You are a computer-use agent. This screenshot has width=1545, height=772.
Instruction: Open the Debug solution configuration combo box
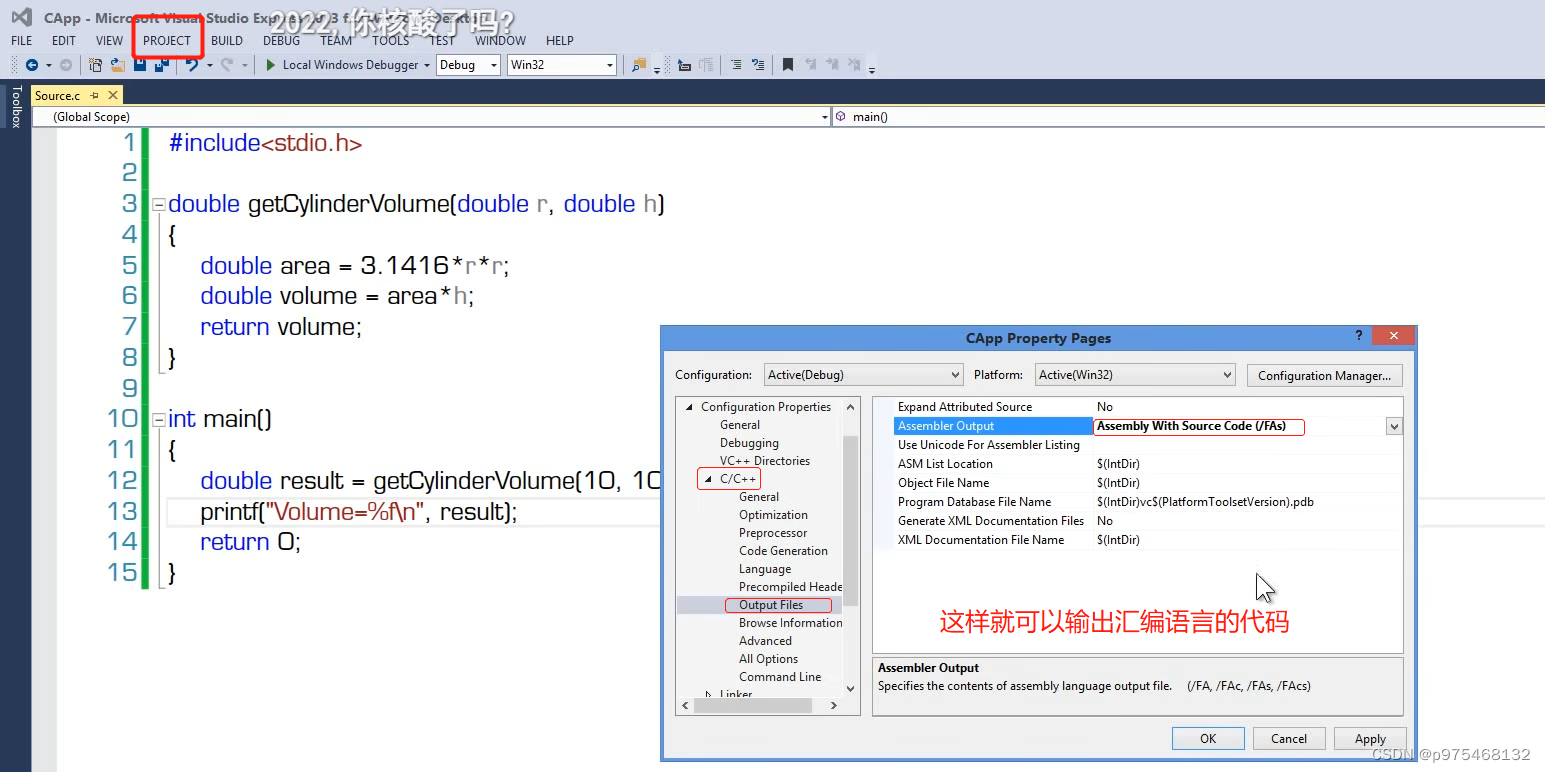pos(468,65)
